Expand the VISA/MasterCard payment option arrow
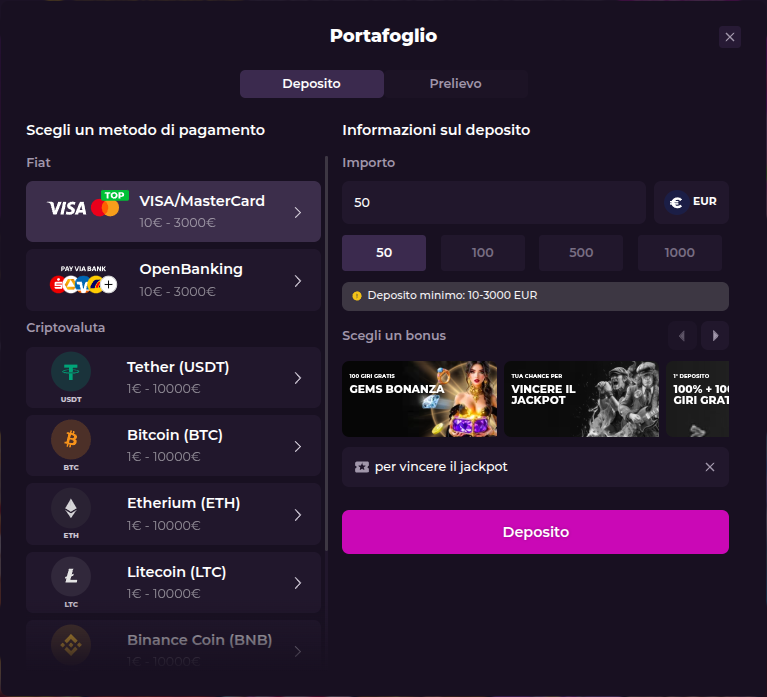This screenshot has height=697, width=767. tap(298, 212)
